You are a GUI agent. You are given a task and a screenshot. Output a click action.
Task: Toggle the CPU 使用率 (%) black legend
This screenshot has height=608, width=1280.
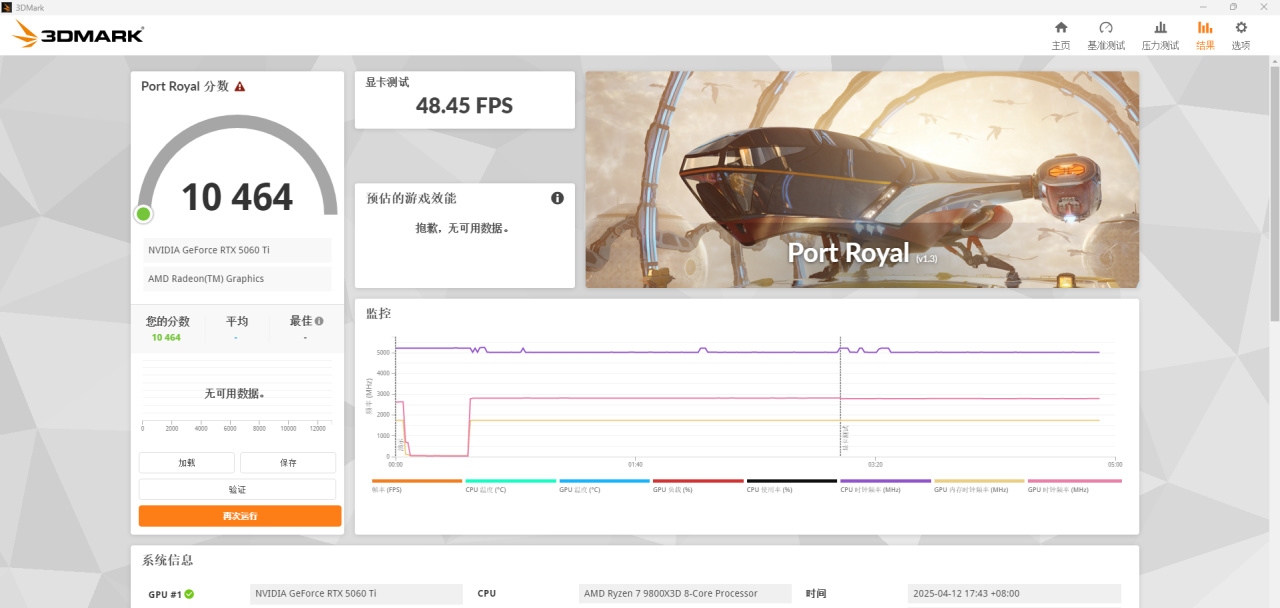792,481
